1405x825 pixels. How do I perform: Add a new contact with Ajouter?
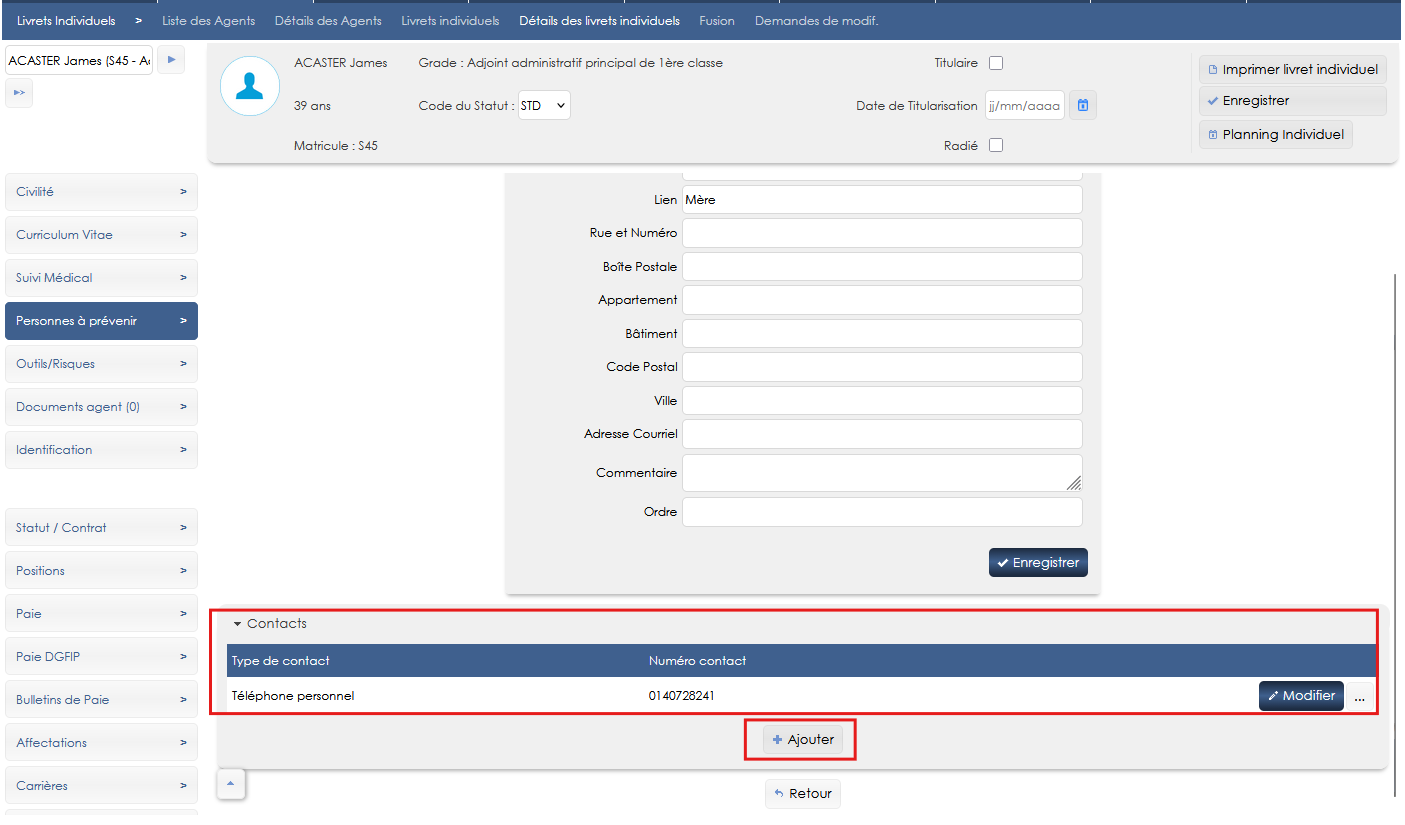point(802,740)
